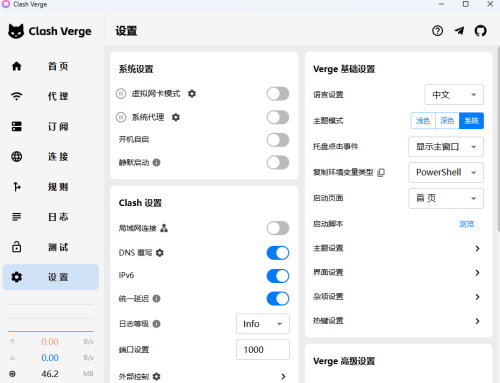Click info icon beside 静默启动

[156, 162]
